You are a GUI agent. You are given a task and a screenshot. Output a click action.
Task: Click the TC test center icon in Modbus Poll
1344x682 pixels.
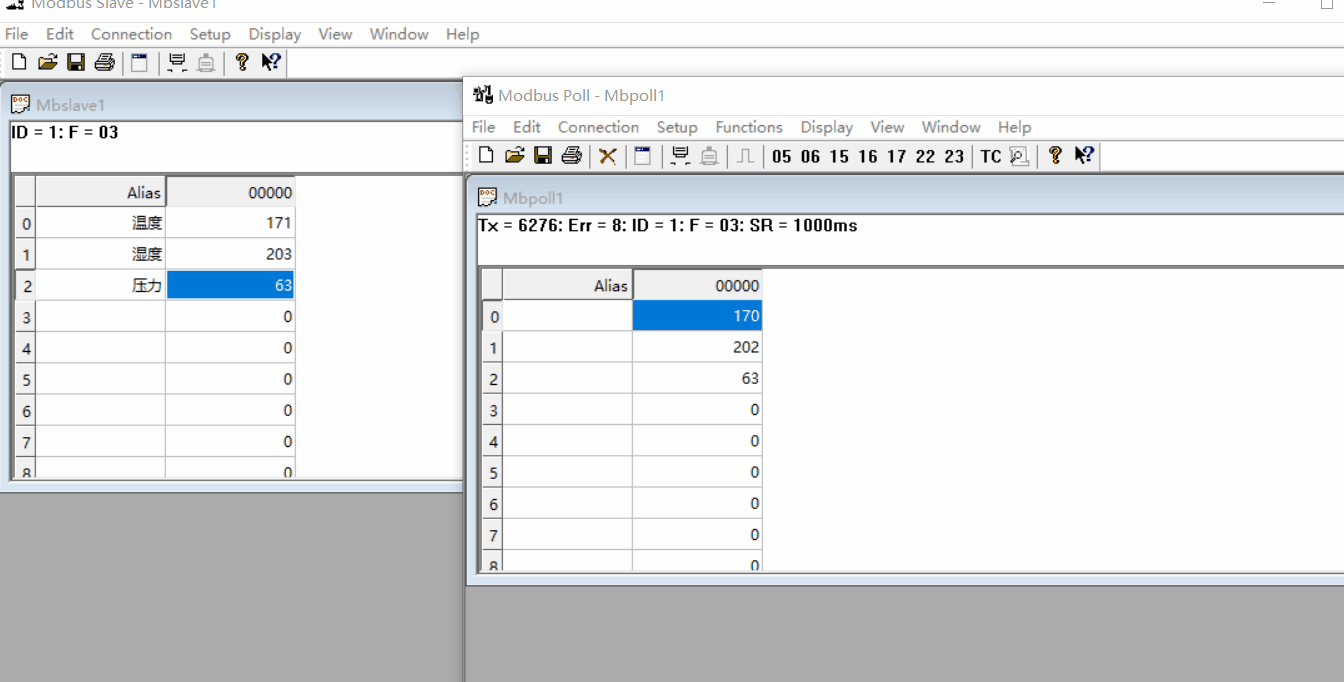pyautogui.click(x=989, y=156)
